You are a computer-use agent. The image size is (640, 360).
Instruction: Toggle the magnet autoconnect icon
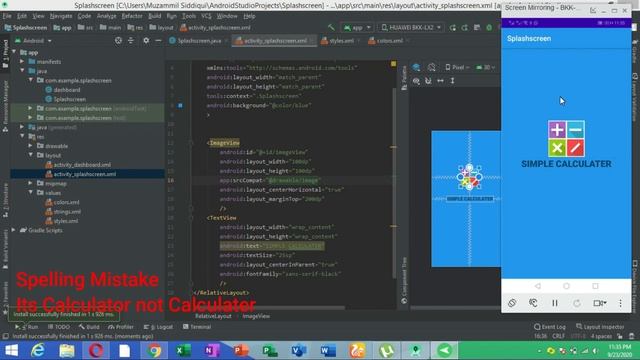tap(428, 81)
